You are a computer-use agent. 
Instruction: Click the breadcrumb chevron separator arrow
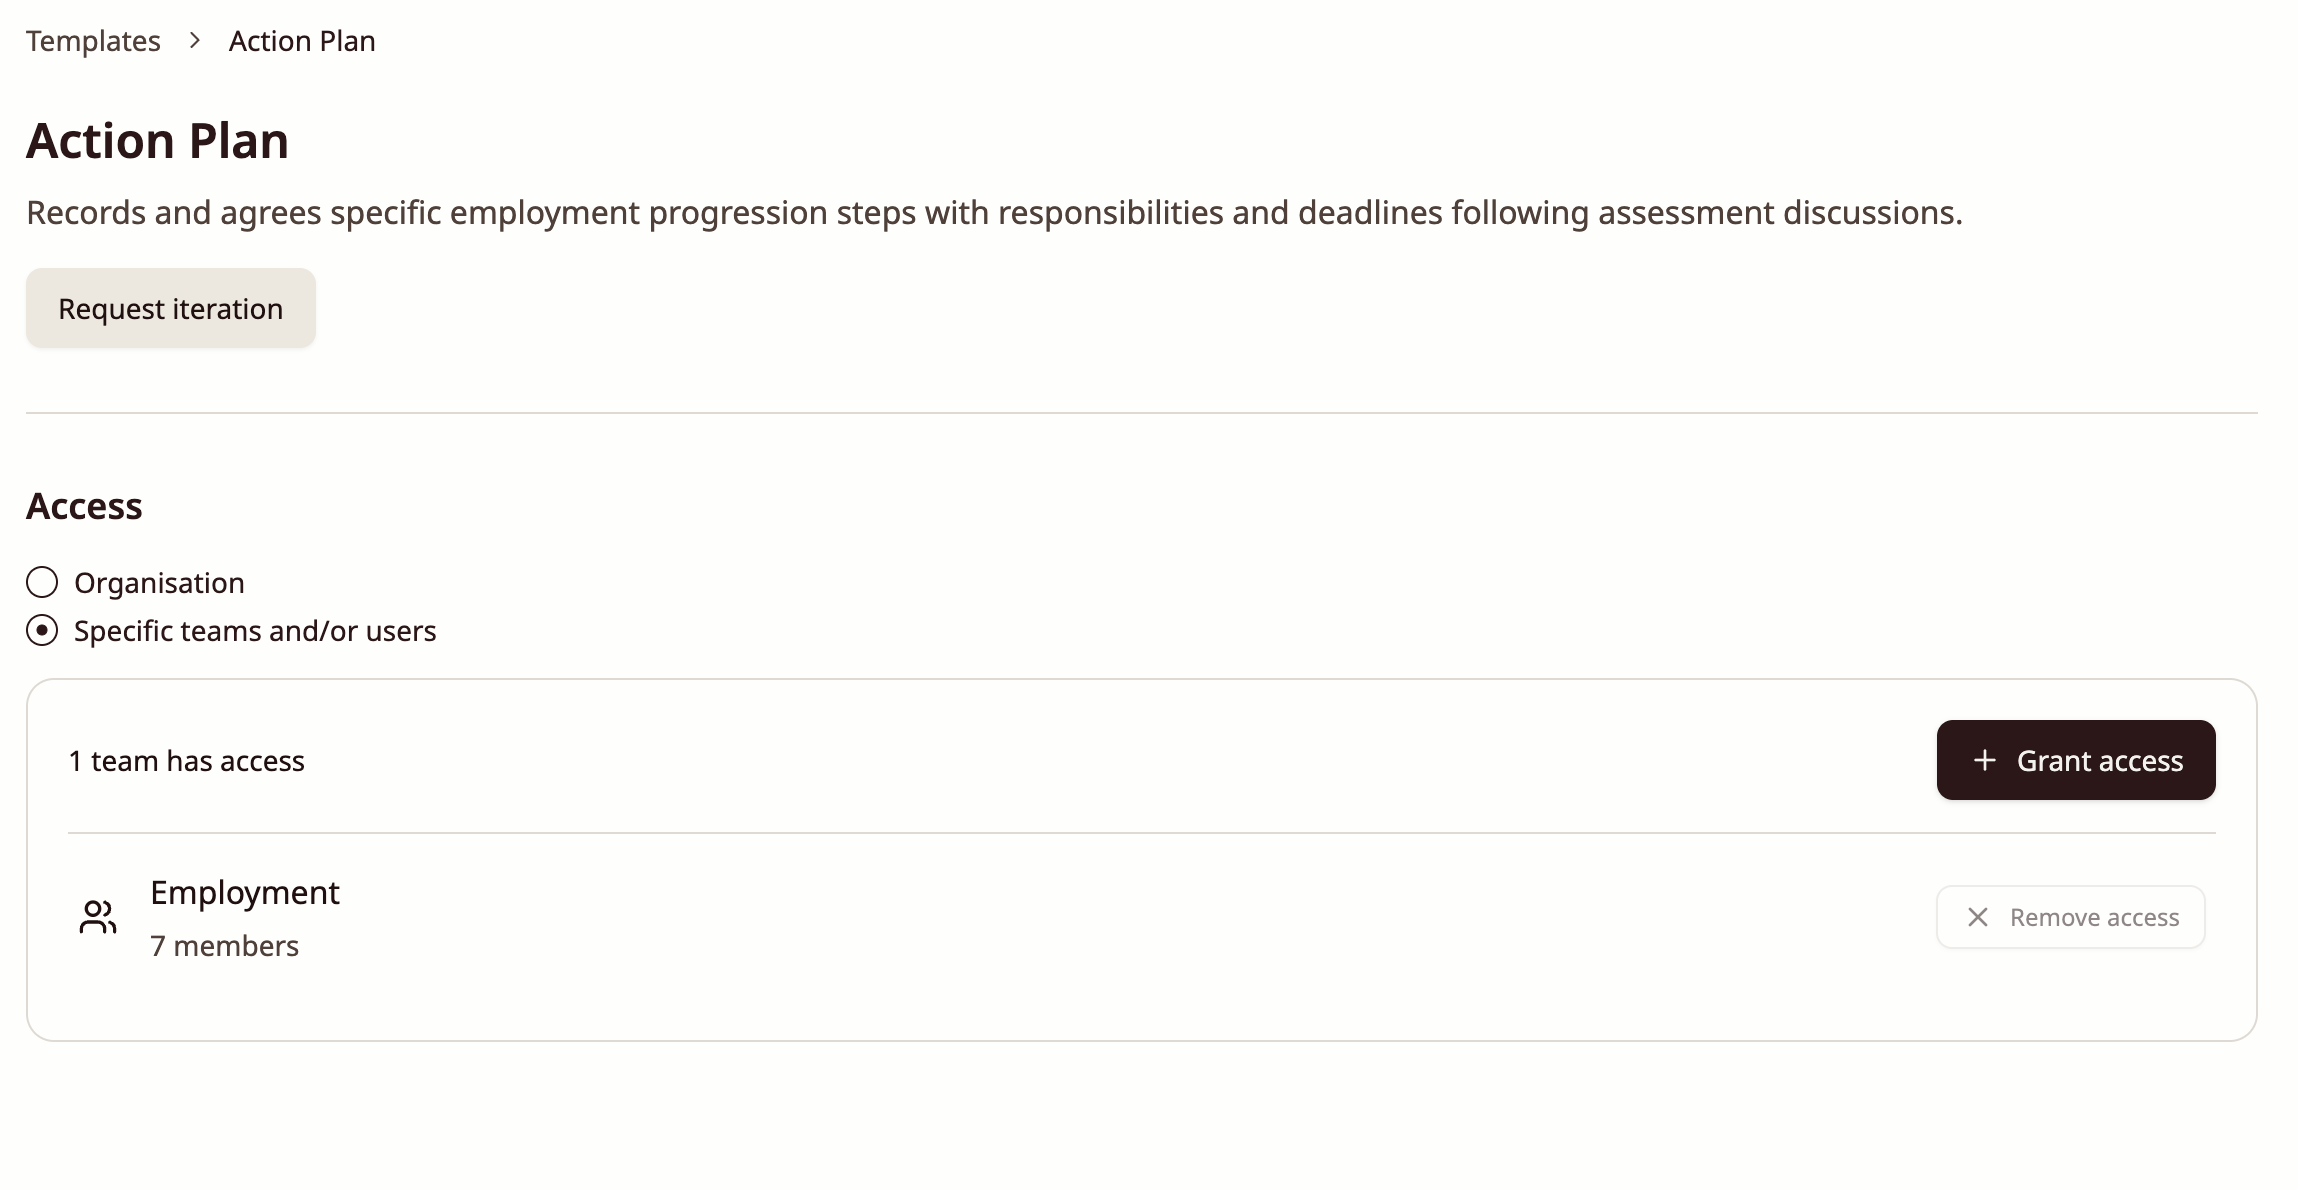coord(195,40)
